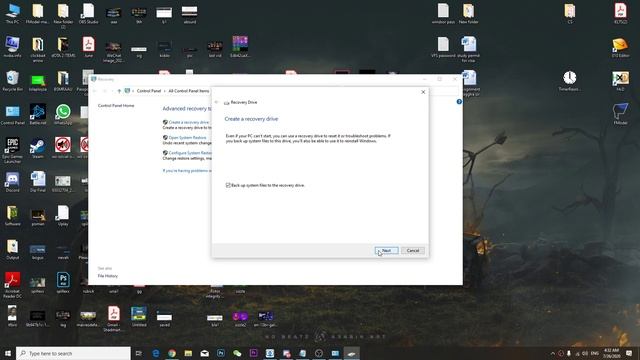Image resolution: width=640 pixels, height=360 pixels.
Task: Click the up arrow in Recovery window navigation
Action: pos(119,91)
